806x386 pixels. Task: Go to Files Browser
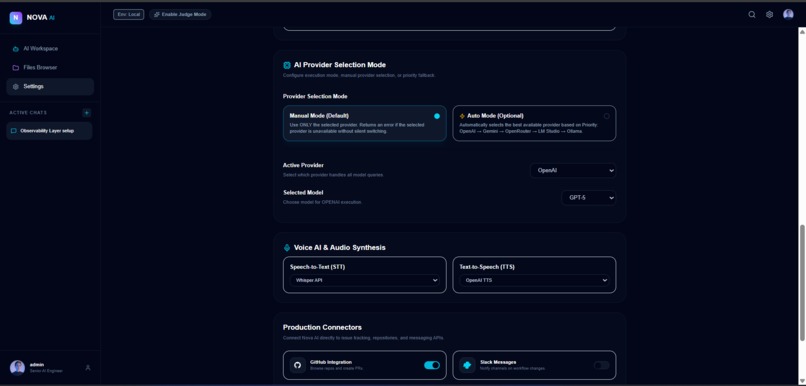point(50,67)
